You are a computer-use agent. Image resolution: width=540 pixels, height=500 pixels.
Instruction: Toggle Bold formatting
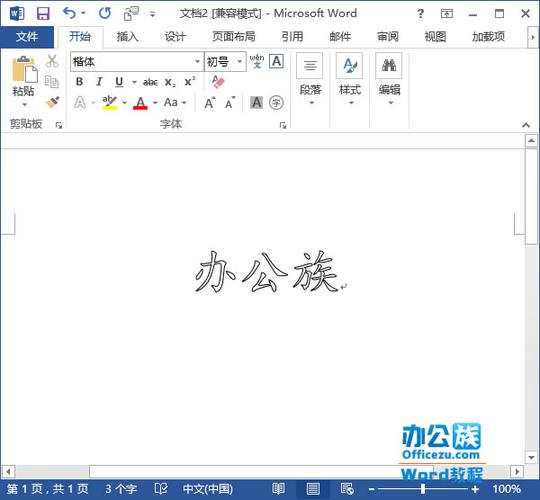(80, 82)
